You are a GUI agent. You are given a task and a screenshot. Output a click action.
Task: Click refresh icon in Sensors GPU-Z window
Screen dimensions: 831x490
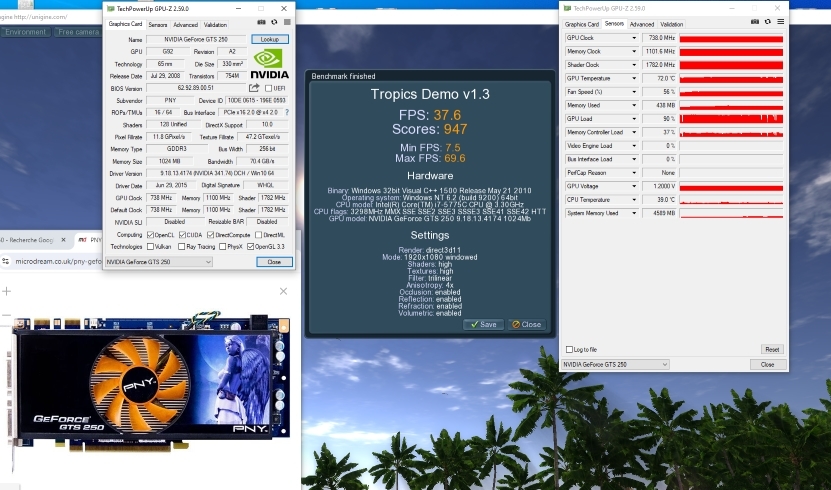tap(767, 22)
